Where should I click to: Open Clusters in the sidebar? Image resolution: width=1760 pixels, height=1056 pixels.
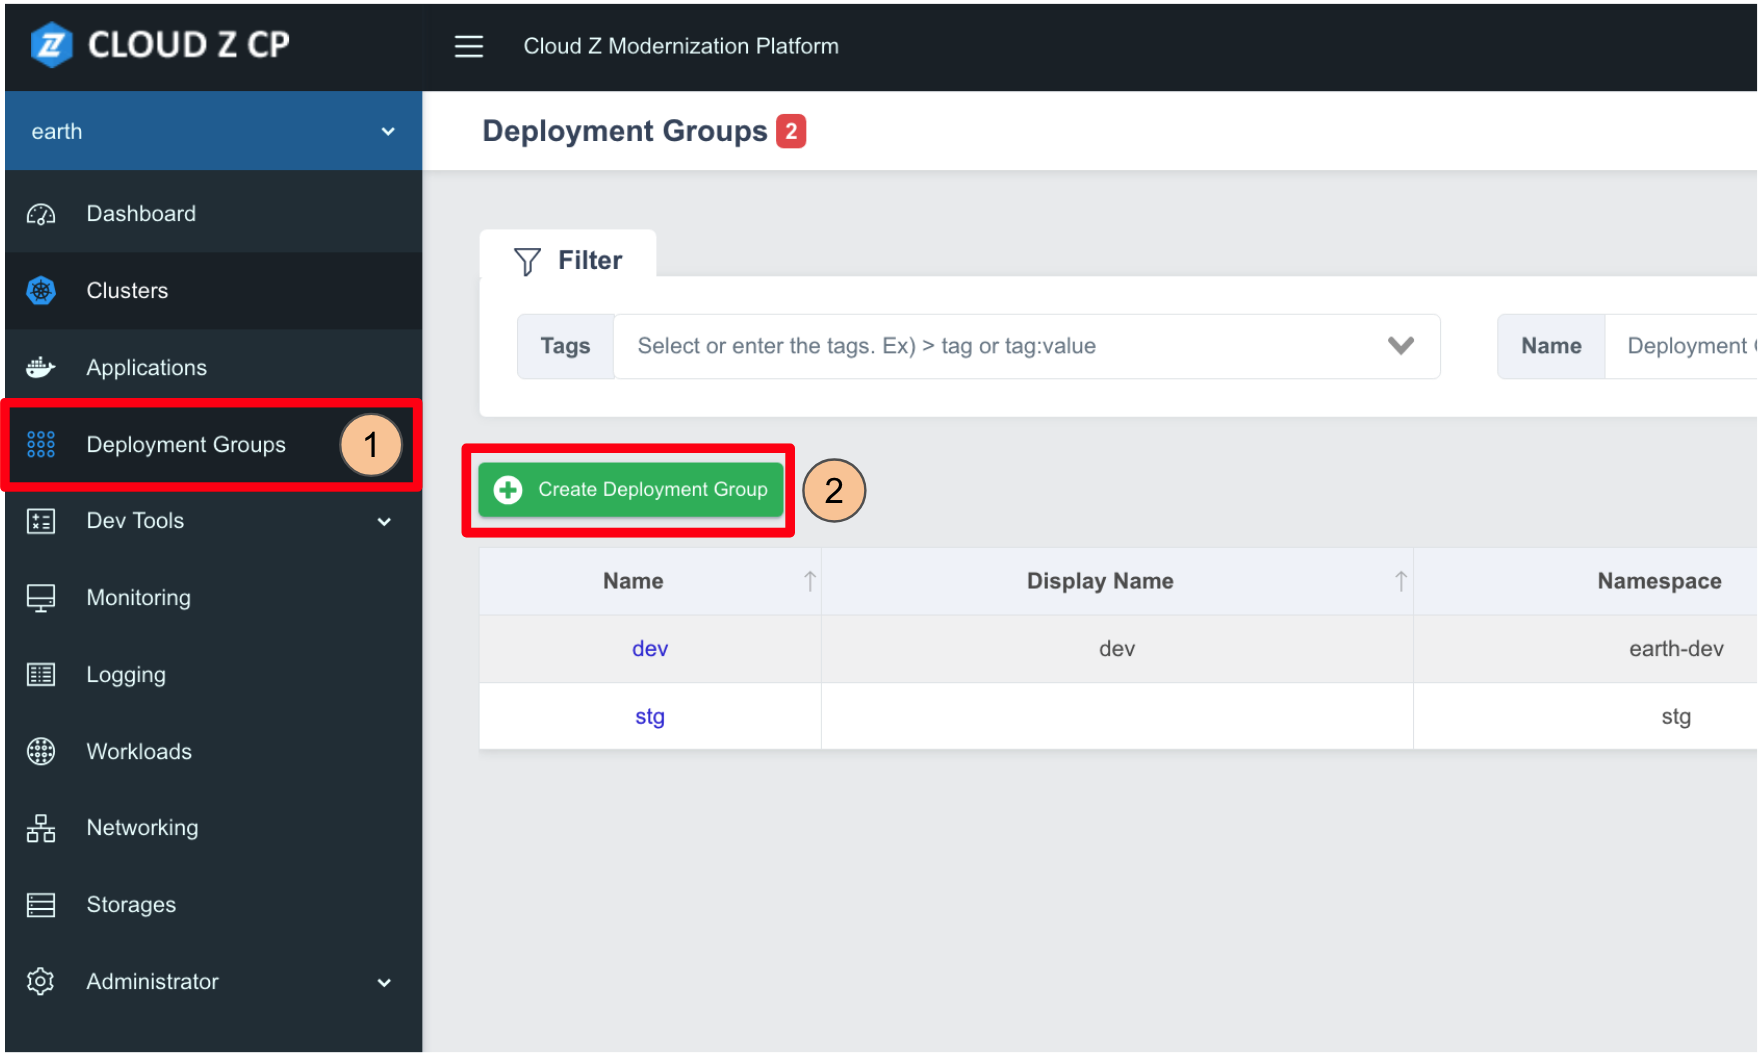213,291
